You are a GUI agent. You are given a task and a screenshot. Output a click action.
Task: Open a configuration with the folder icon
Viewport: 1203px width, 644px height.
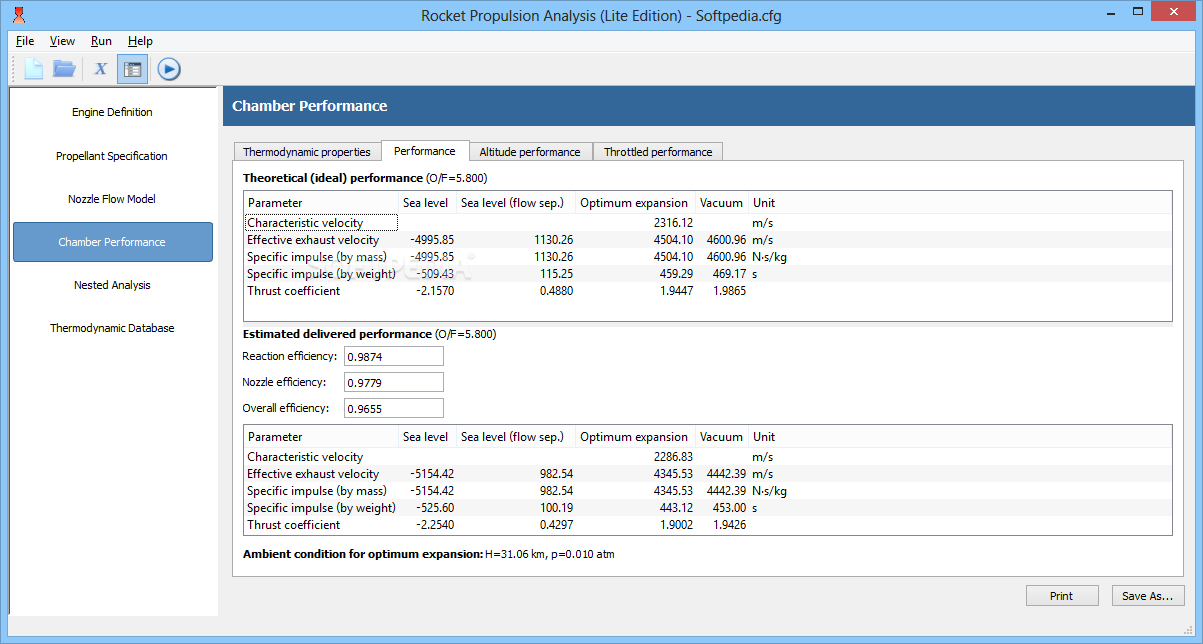[65, 69]
